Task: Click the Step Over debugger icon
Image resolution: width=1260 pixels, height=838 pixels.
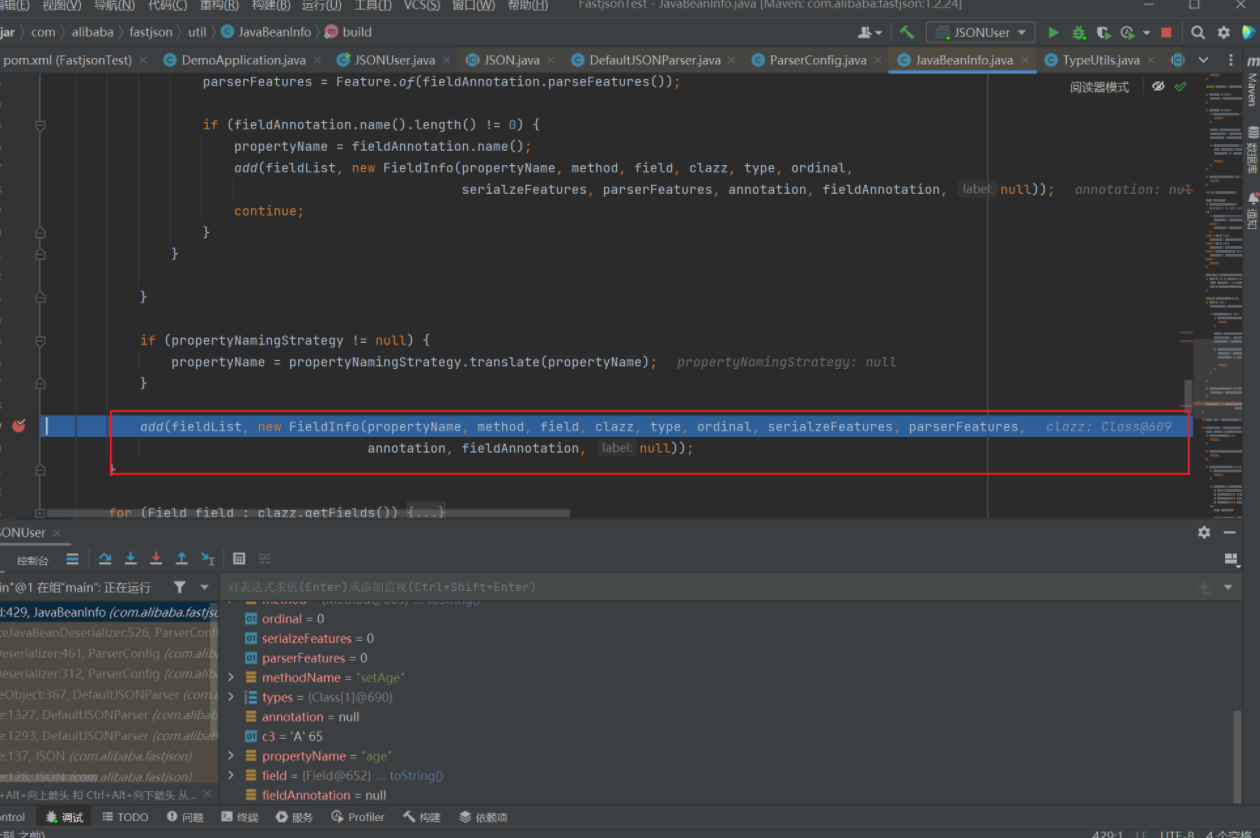Action: pyautogui.click(x=105, y=559)
